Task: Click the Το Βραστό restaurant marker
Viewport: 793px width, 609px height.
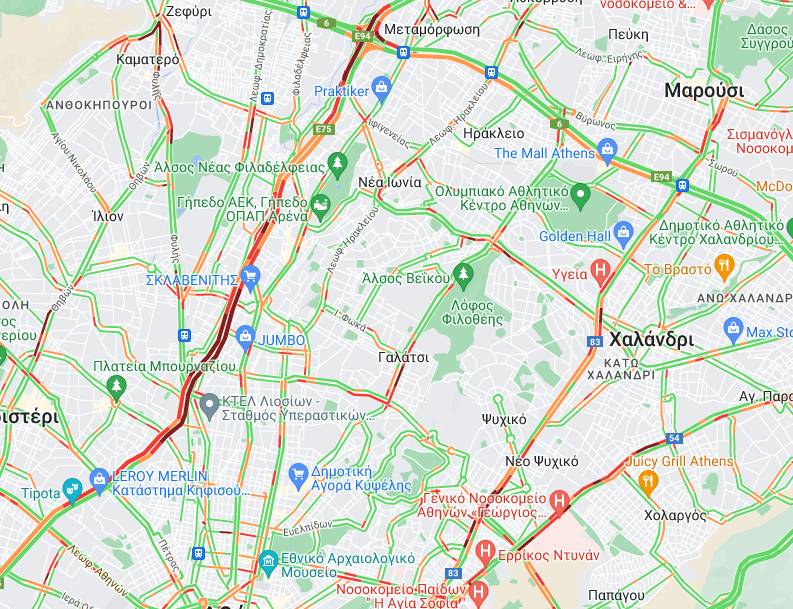Action: (725, 267)
